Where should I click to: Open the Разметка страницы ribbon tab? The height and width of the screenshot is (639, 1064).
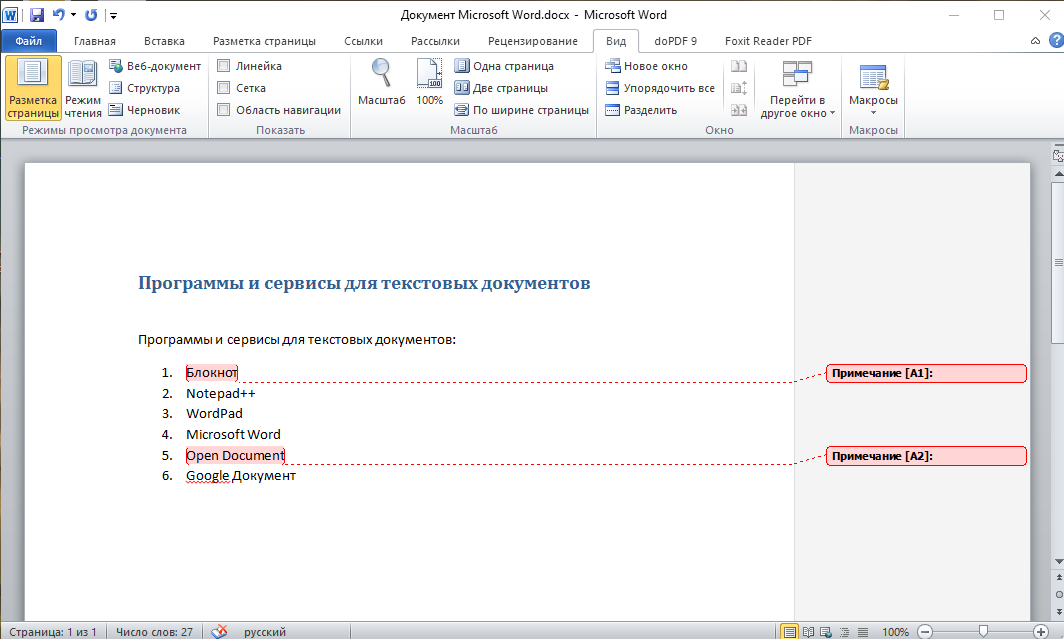(264, 41)
